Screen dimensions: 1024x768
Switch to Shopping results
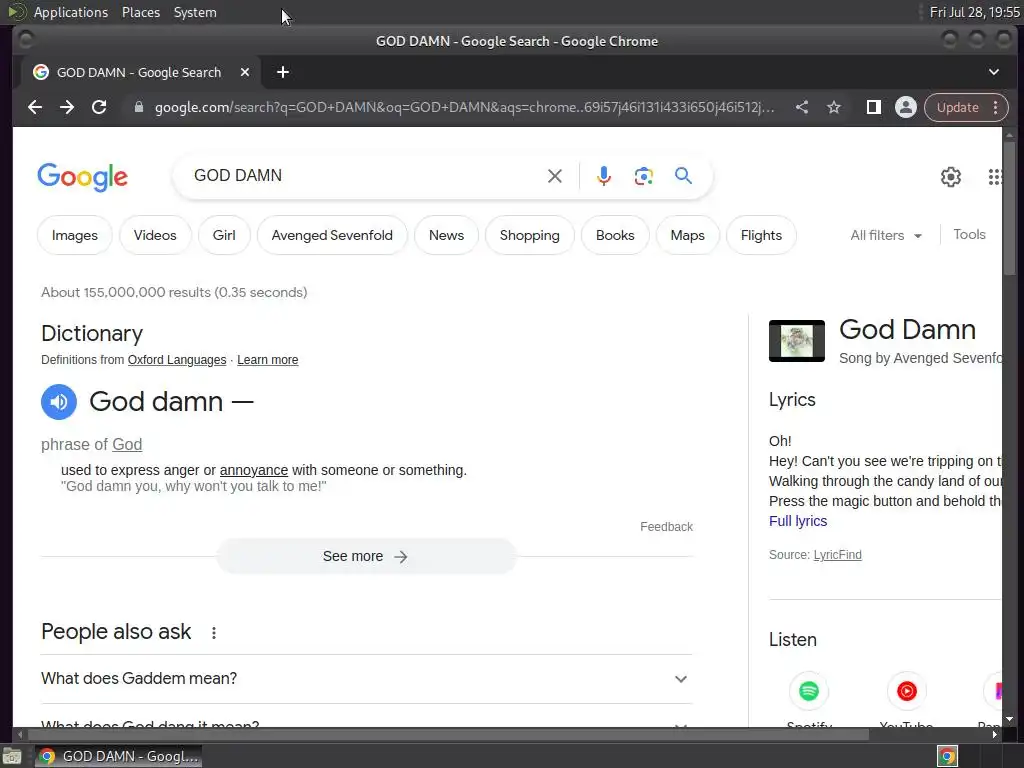(x=530, y=235)
